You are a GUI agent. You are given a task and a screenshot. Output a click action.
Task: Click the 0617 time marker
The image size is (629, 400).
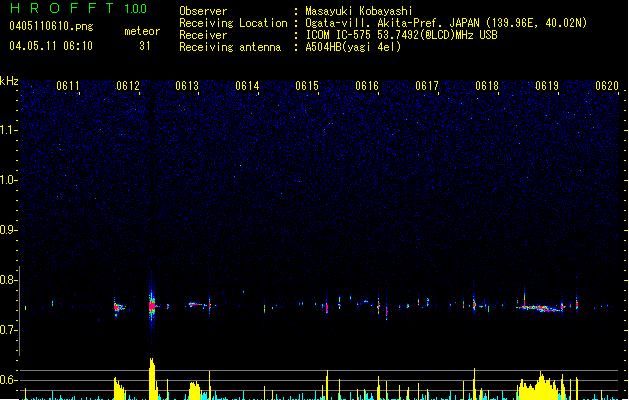pyautogui.click(x=427, y=86)
